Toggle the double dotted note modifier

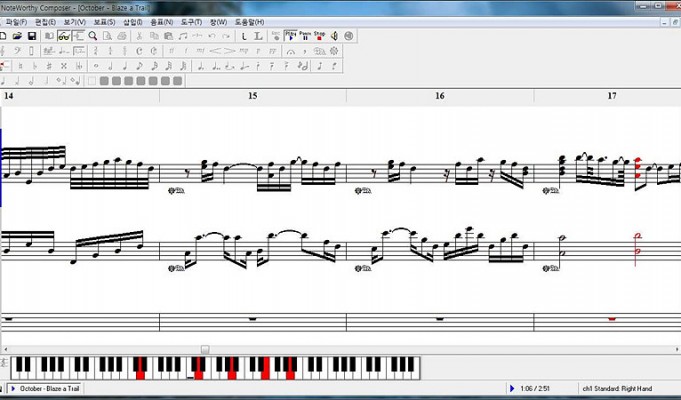pyautogui.click(x=215, y=66)
